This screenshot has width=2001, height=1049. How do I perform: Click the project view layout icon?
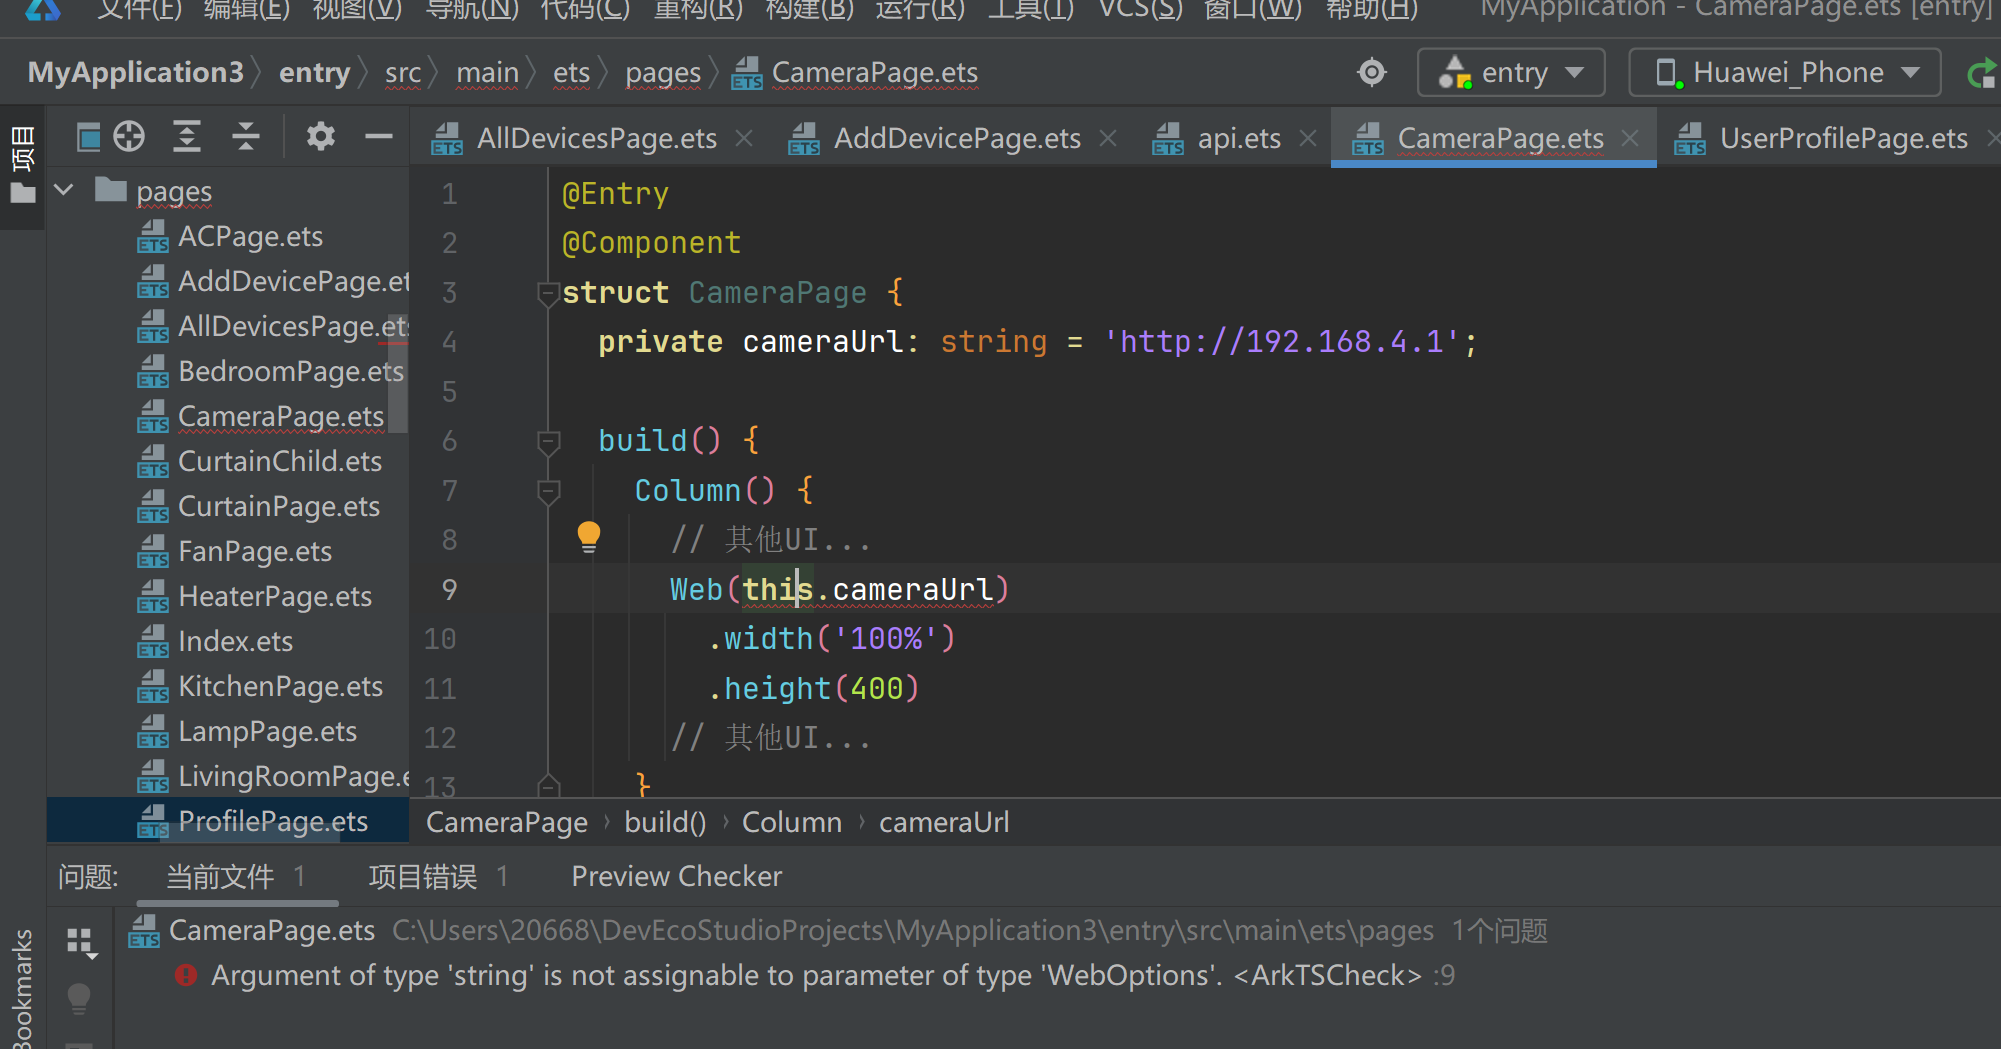click(x=89, y=136)
